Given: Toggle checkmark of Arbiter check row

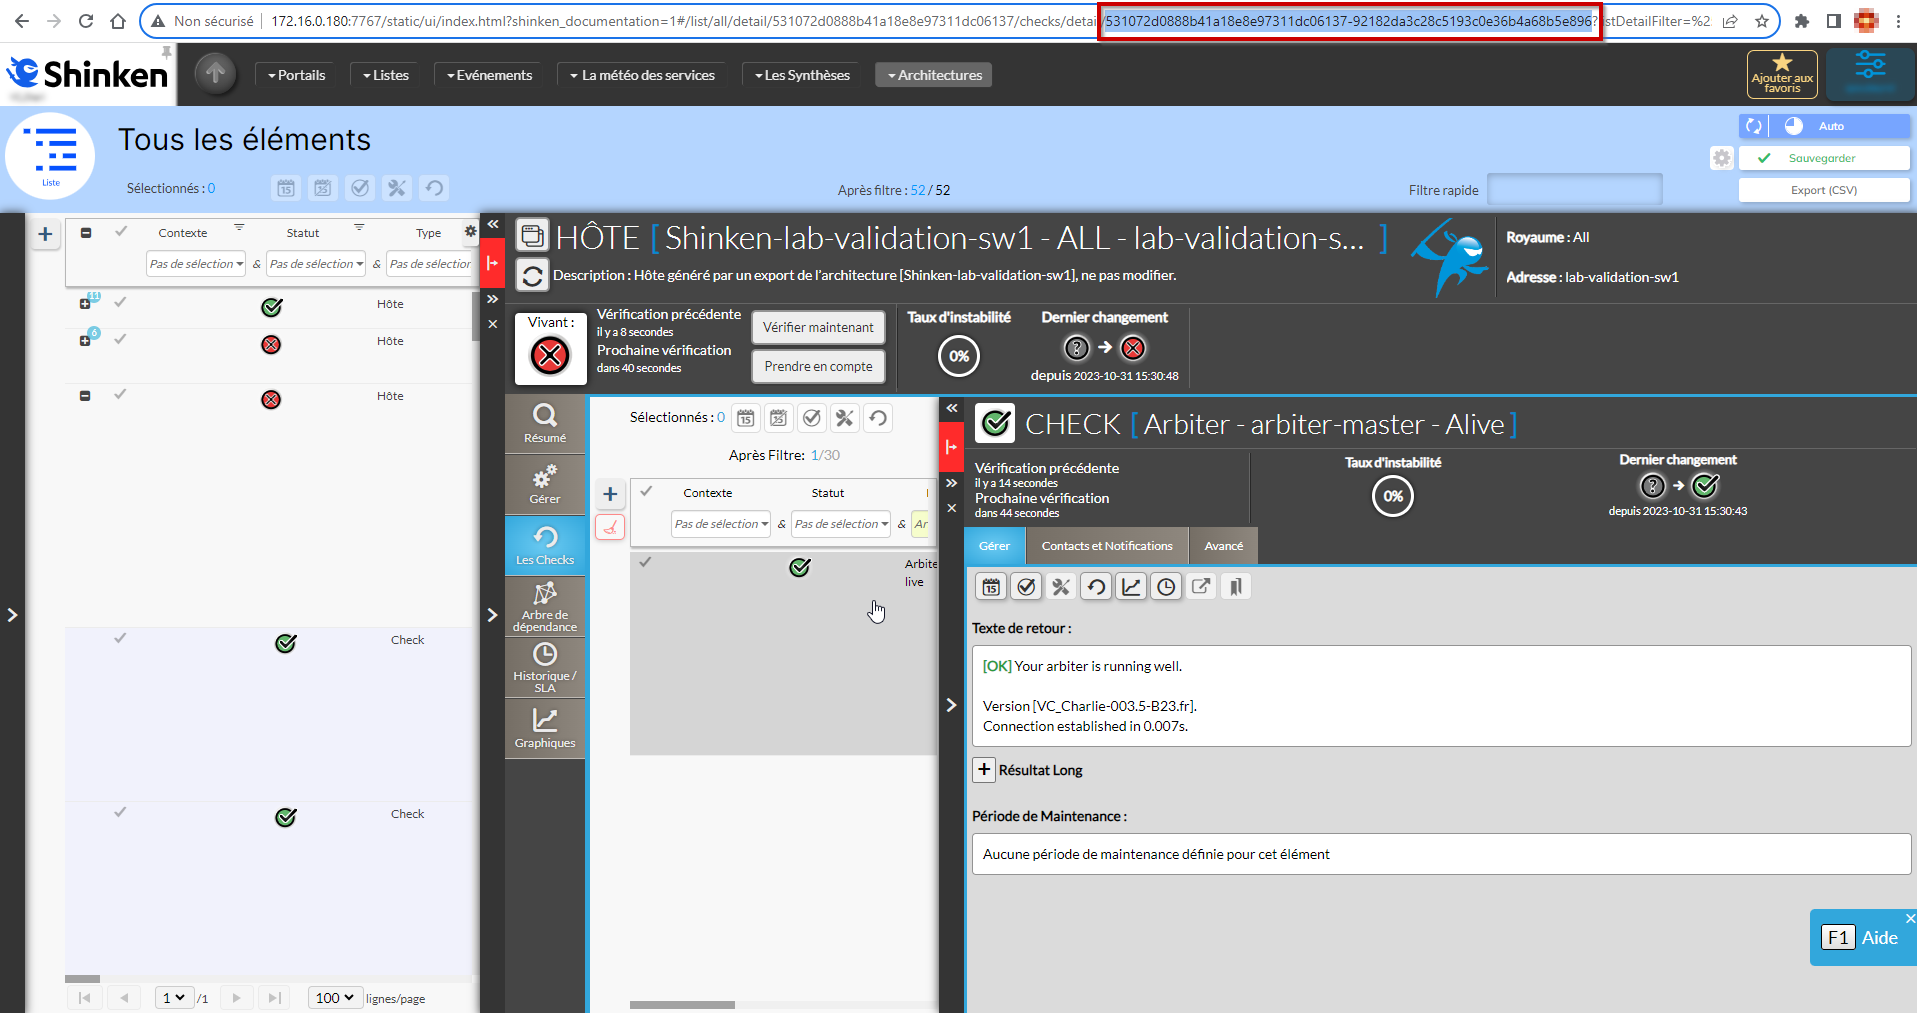Looking at the screenshot, I should click(646, 562).
